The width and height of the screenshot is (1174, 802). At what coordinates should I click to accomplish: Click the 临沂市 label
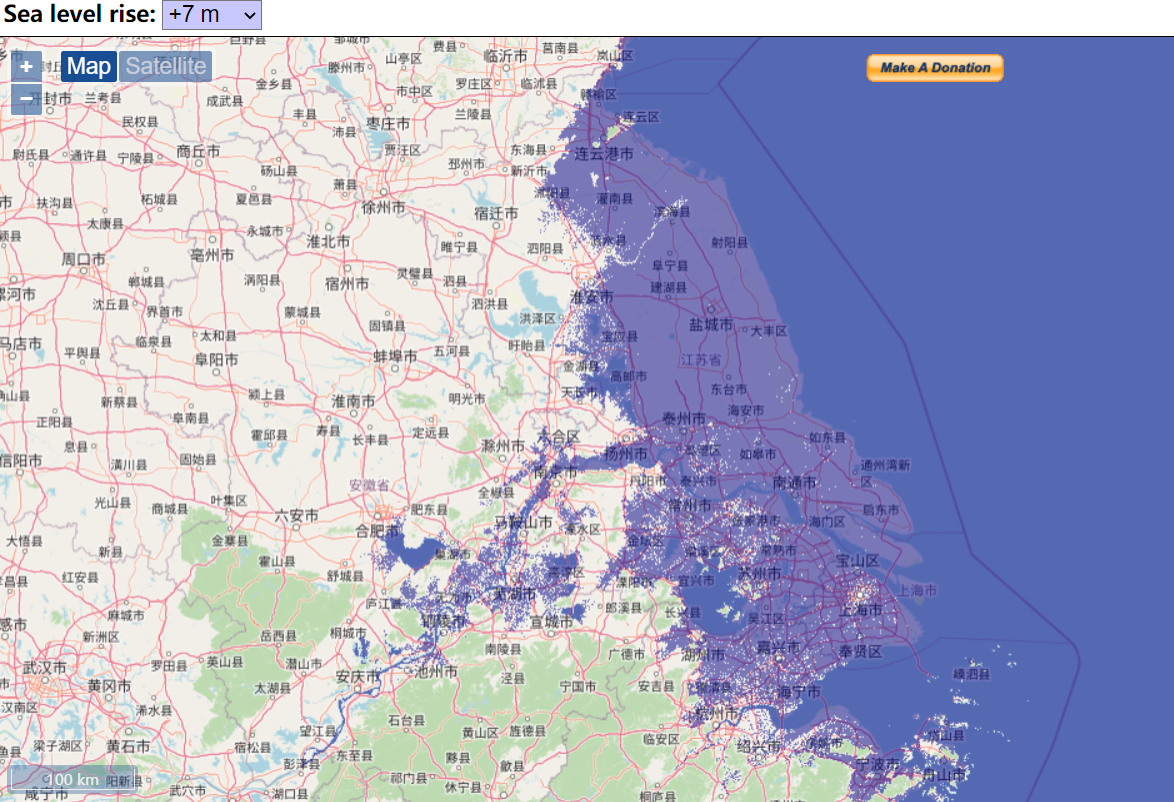(505, 56)
